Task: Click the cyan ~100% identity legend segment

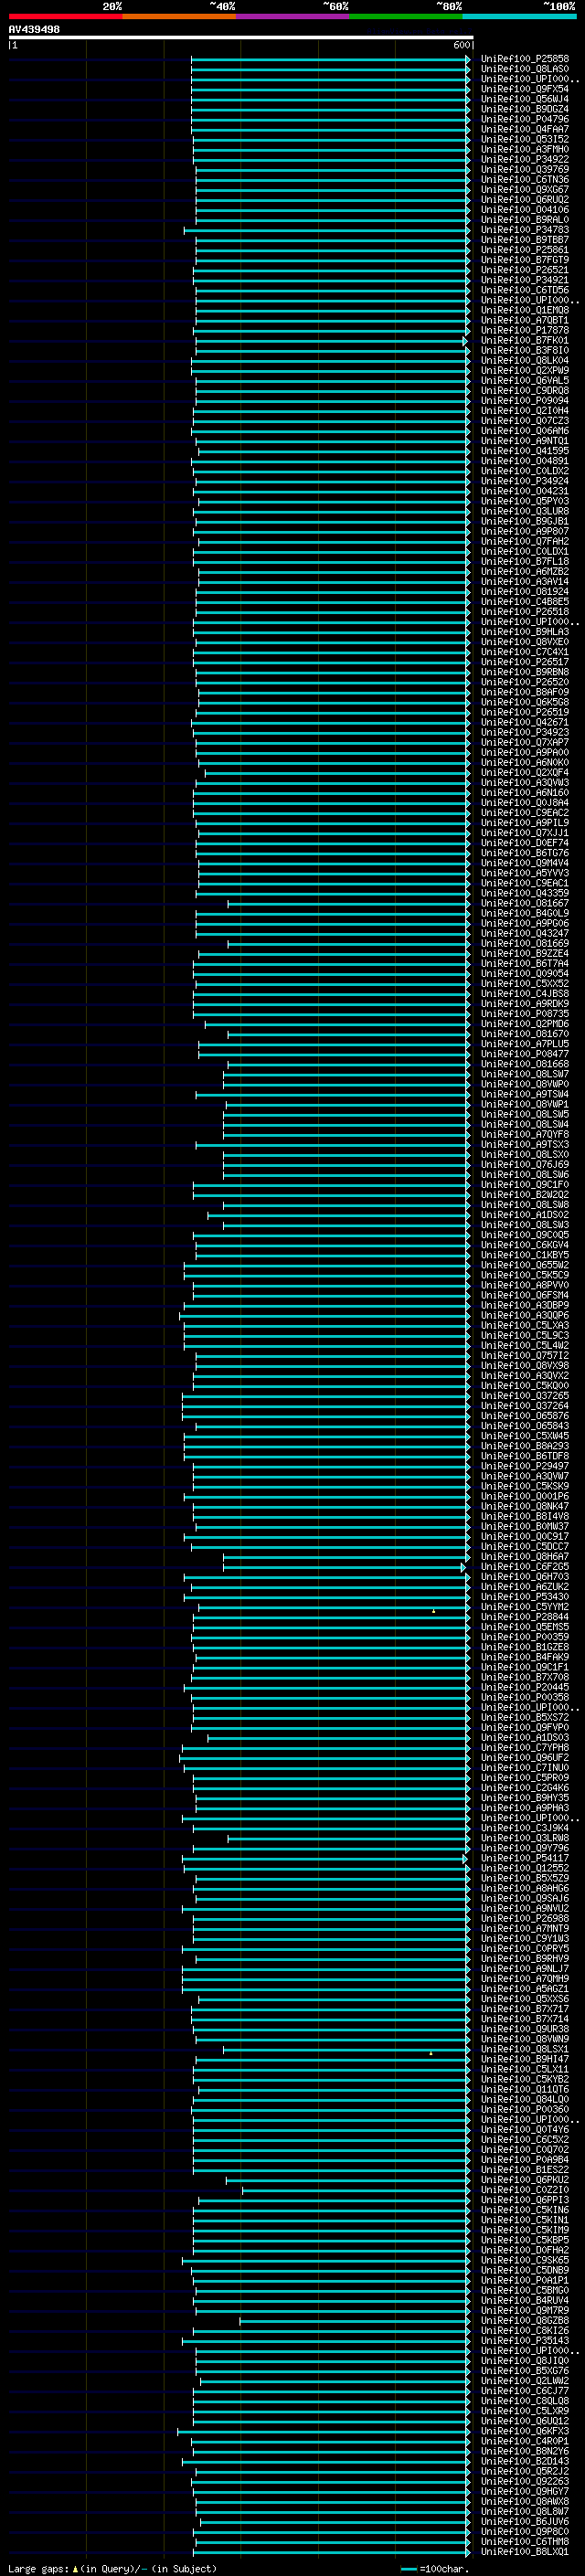Action: 519,16
